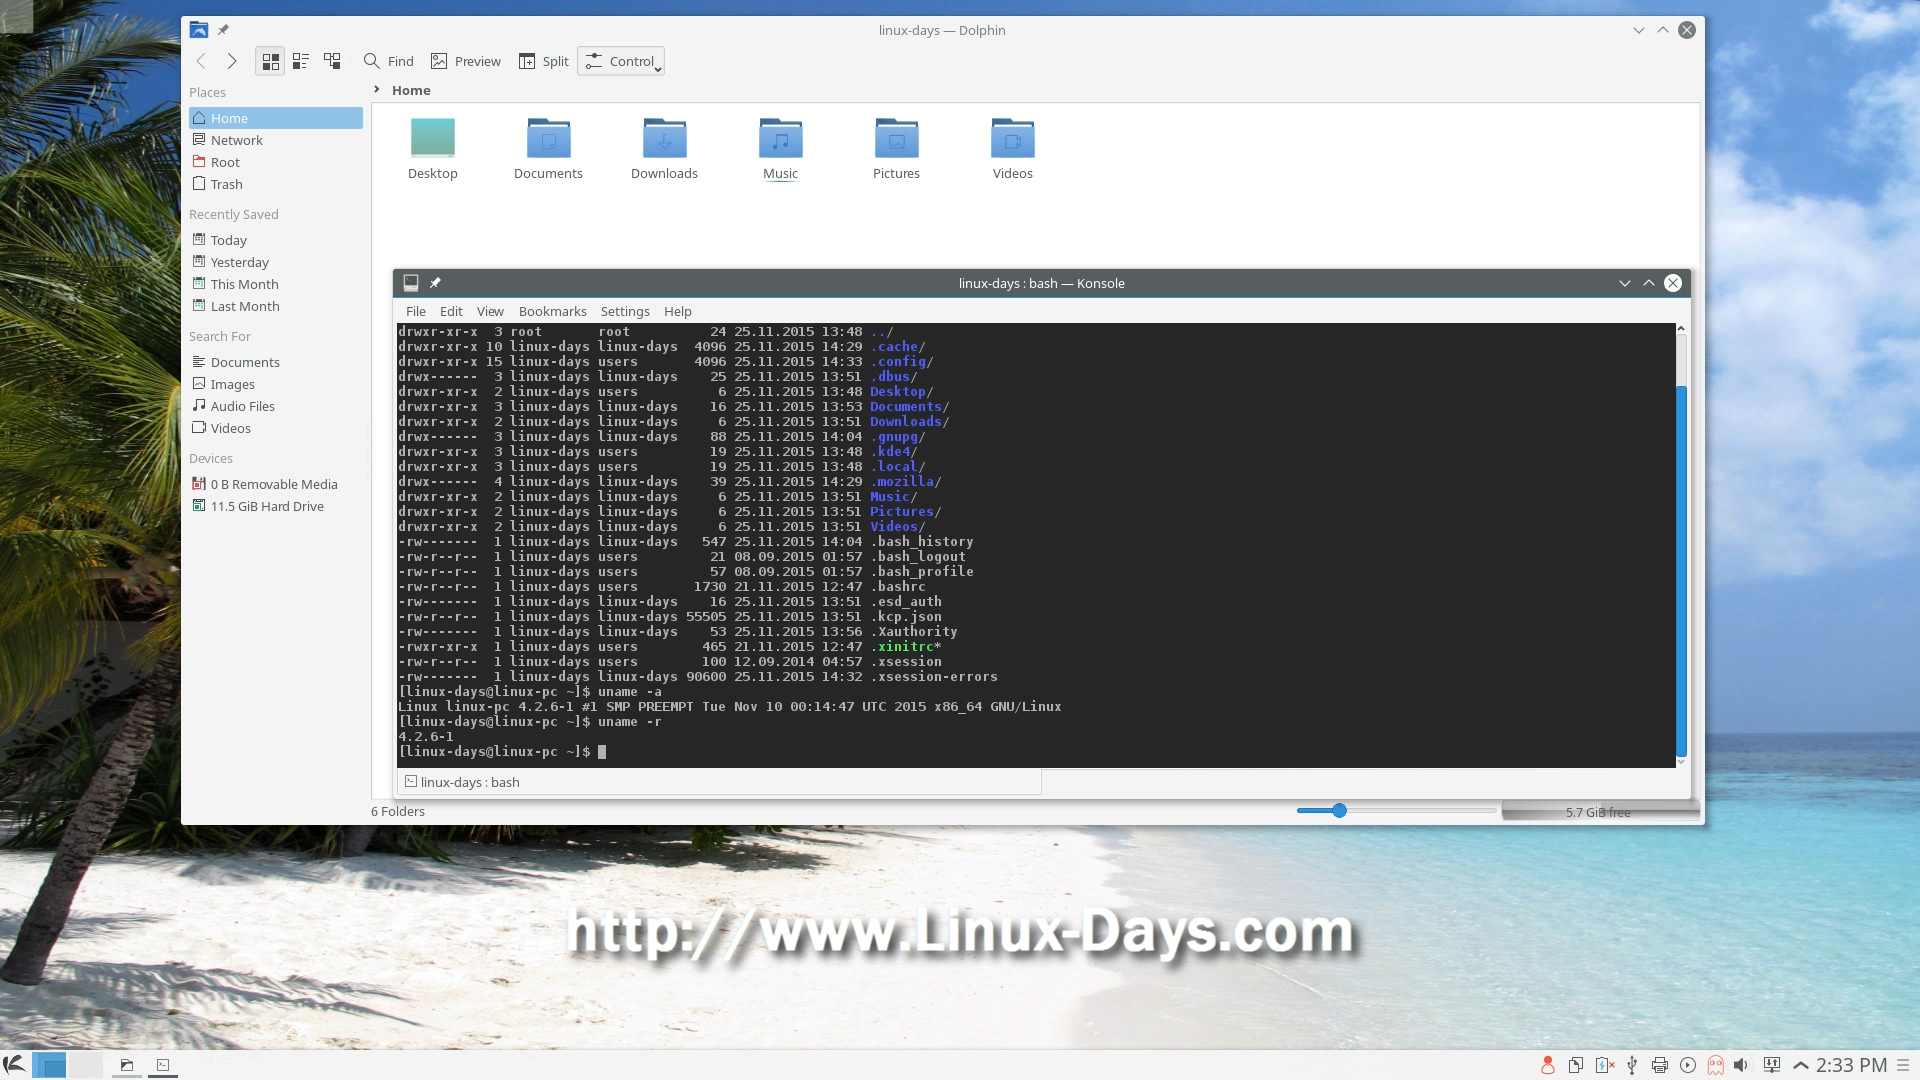This screenshot has width=1920, height=1080.
Task: Open the Downloads folder icon
Action: click(664, 140)
